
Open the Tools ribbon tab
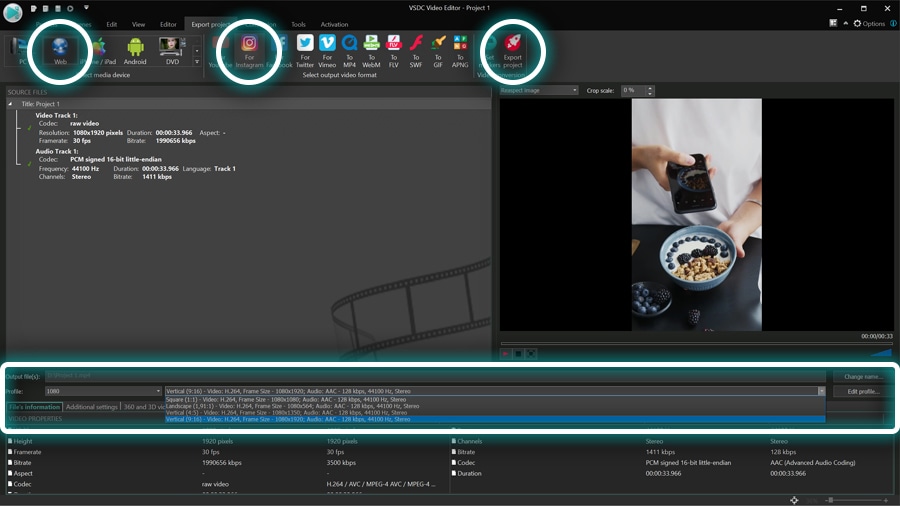click(x=298, y=25)
